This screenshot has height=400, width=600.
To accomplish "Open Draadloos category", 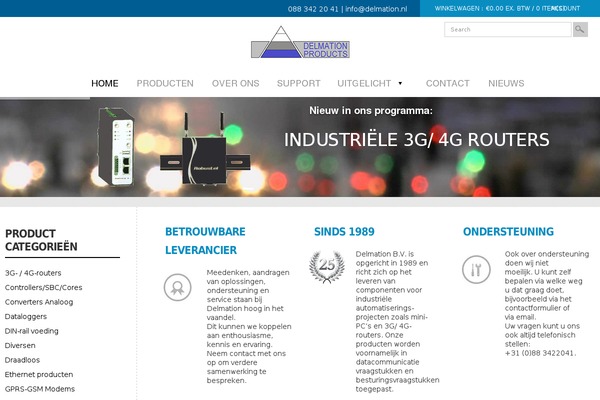I will 22,360.
